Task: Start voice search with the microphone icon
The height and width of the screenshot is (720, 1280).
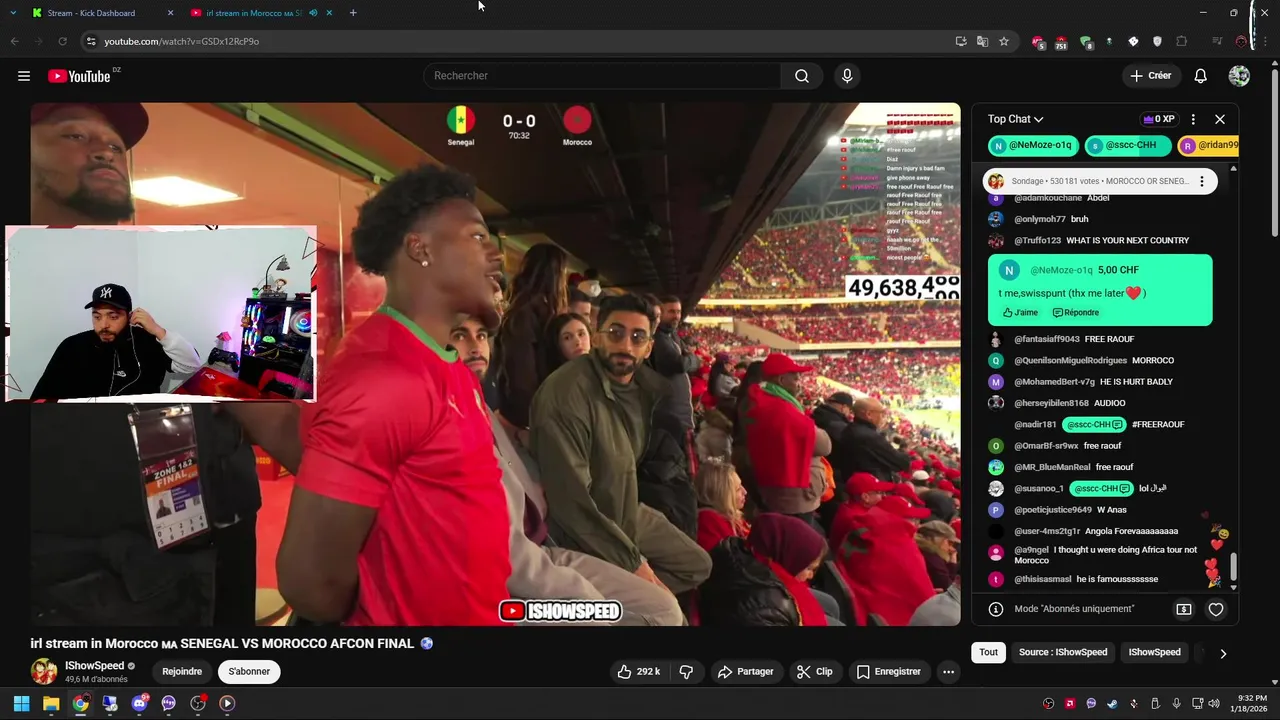Action: point(847,76)
